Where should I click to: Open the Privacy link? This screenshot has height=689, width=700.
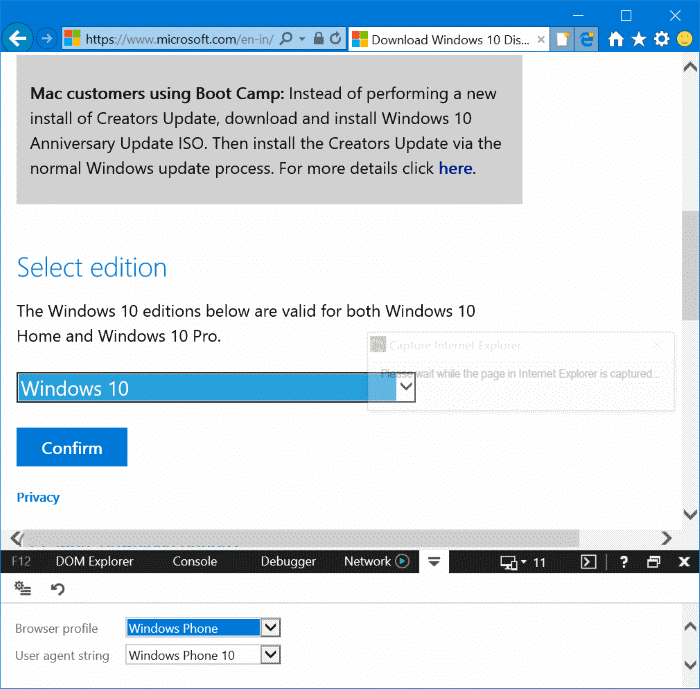[x=38, y=497]
